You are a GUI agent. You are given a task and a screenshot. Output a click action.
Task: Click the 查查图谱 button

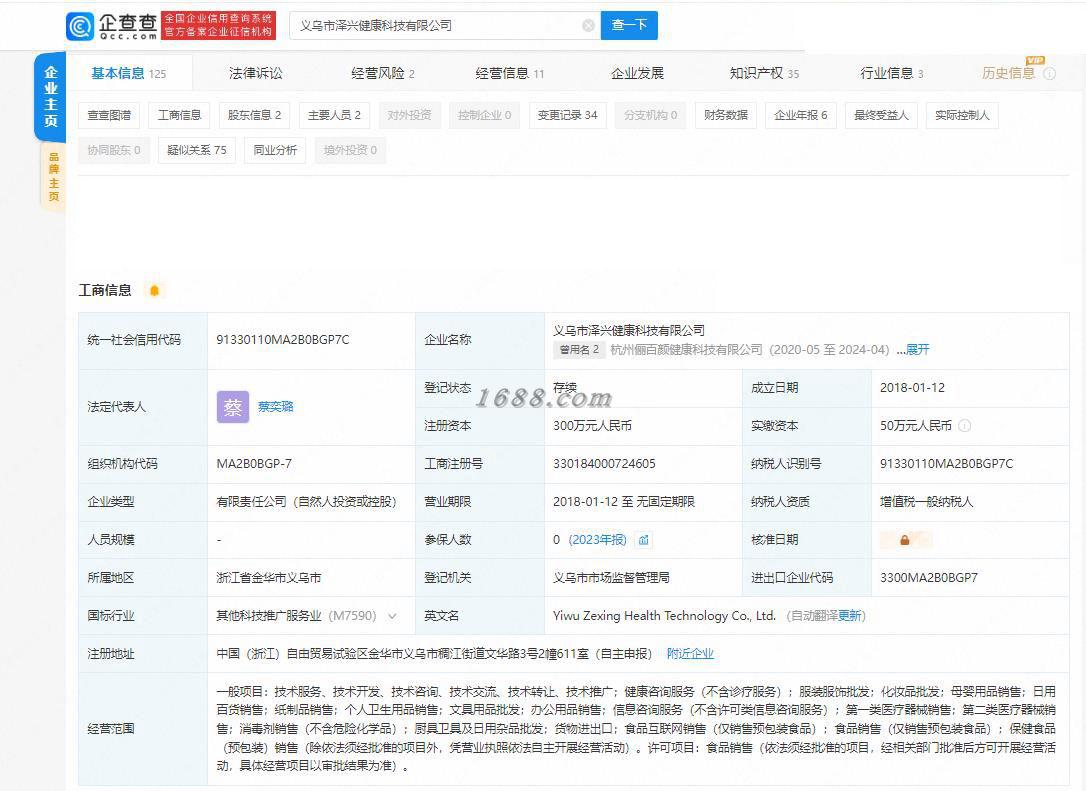click(x=109, y=115)
